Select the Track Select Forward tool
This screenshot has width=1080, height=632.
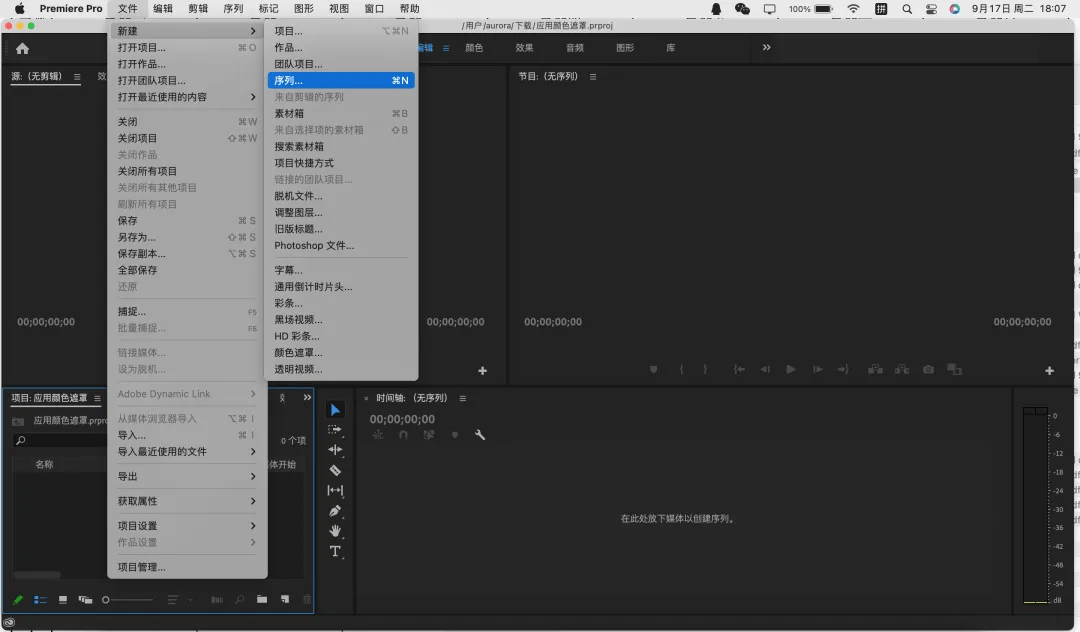click(335, 430)
